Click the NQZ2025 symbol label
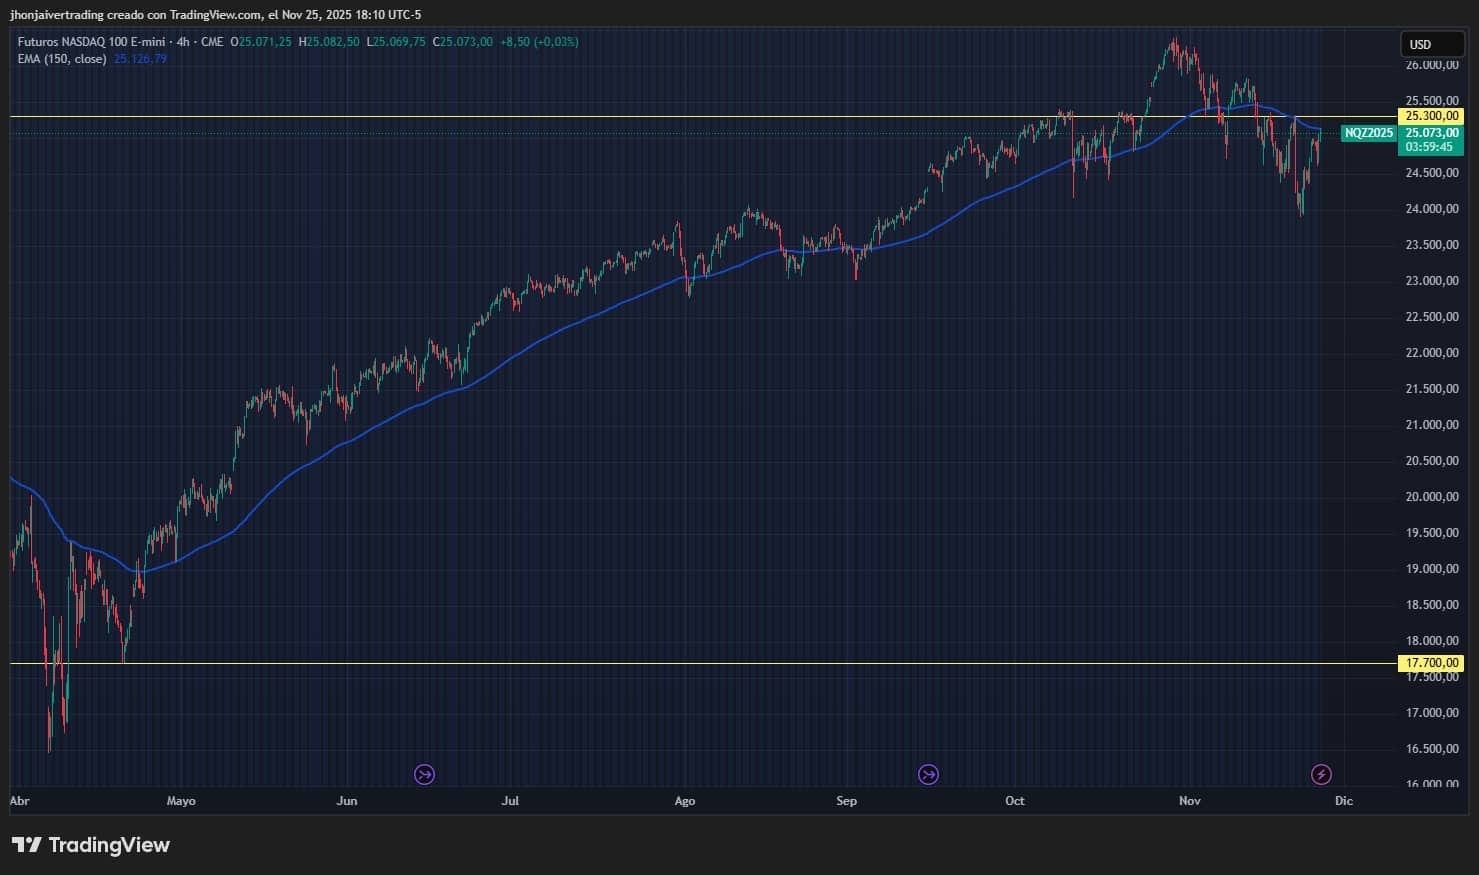This screenshot has width=1479, height=875. pos(1368,133)
